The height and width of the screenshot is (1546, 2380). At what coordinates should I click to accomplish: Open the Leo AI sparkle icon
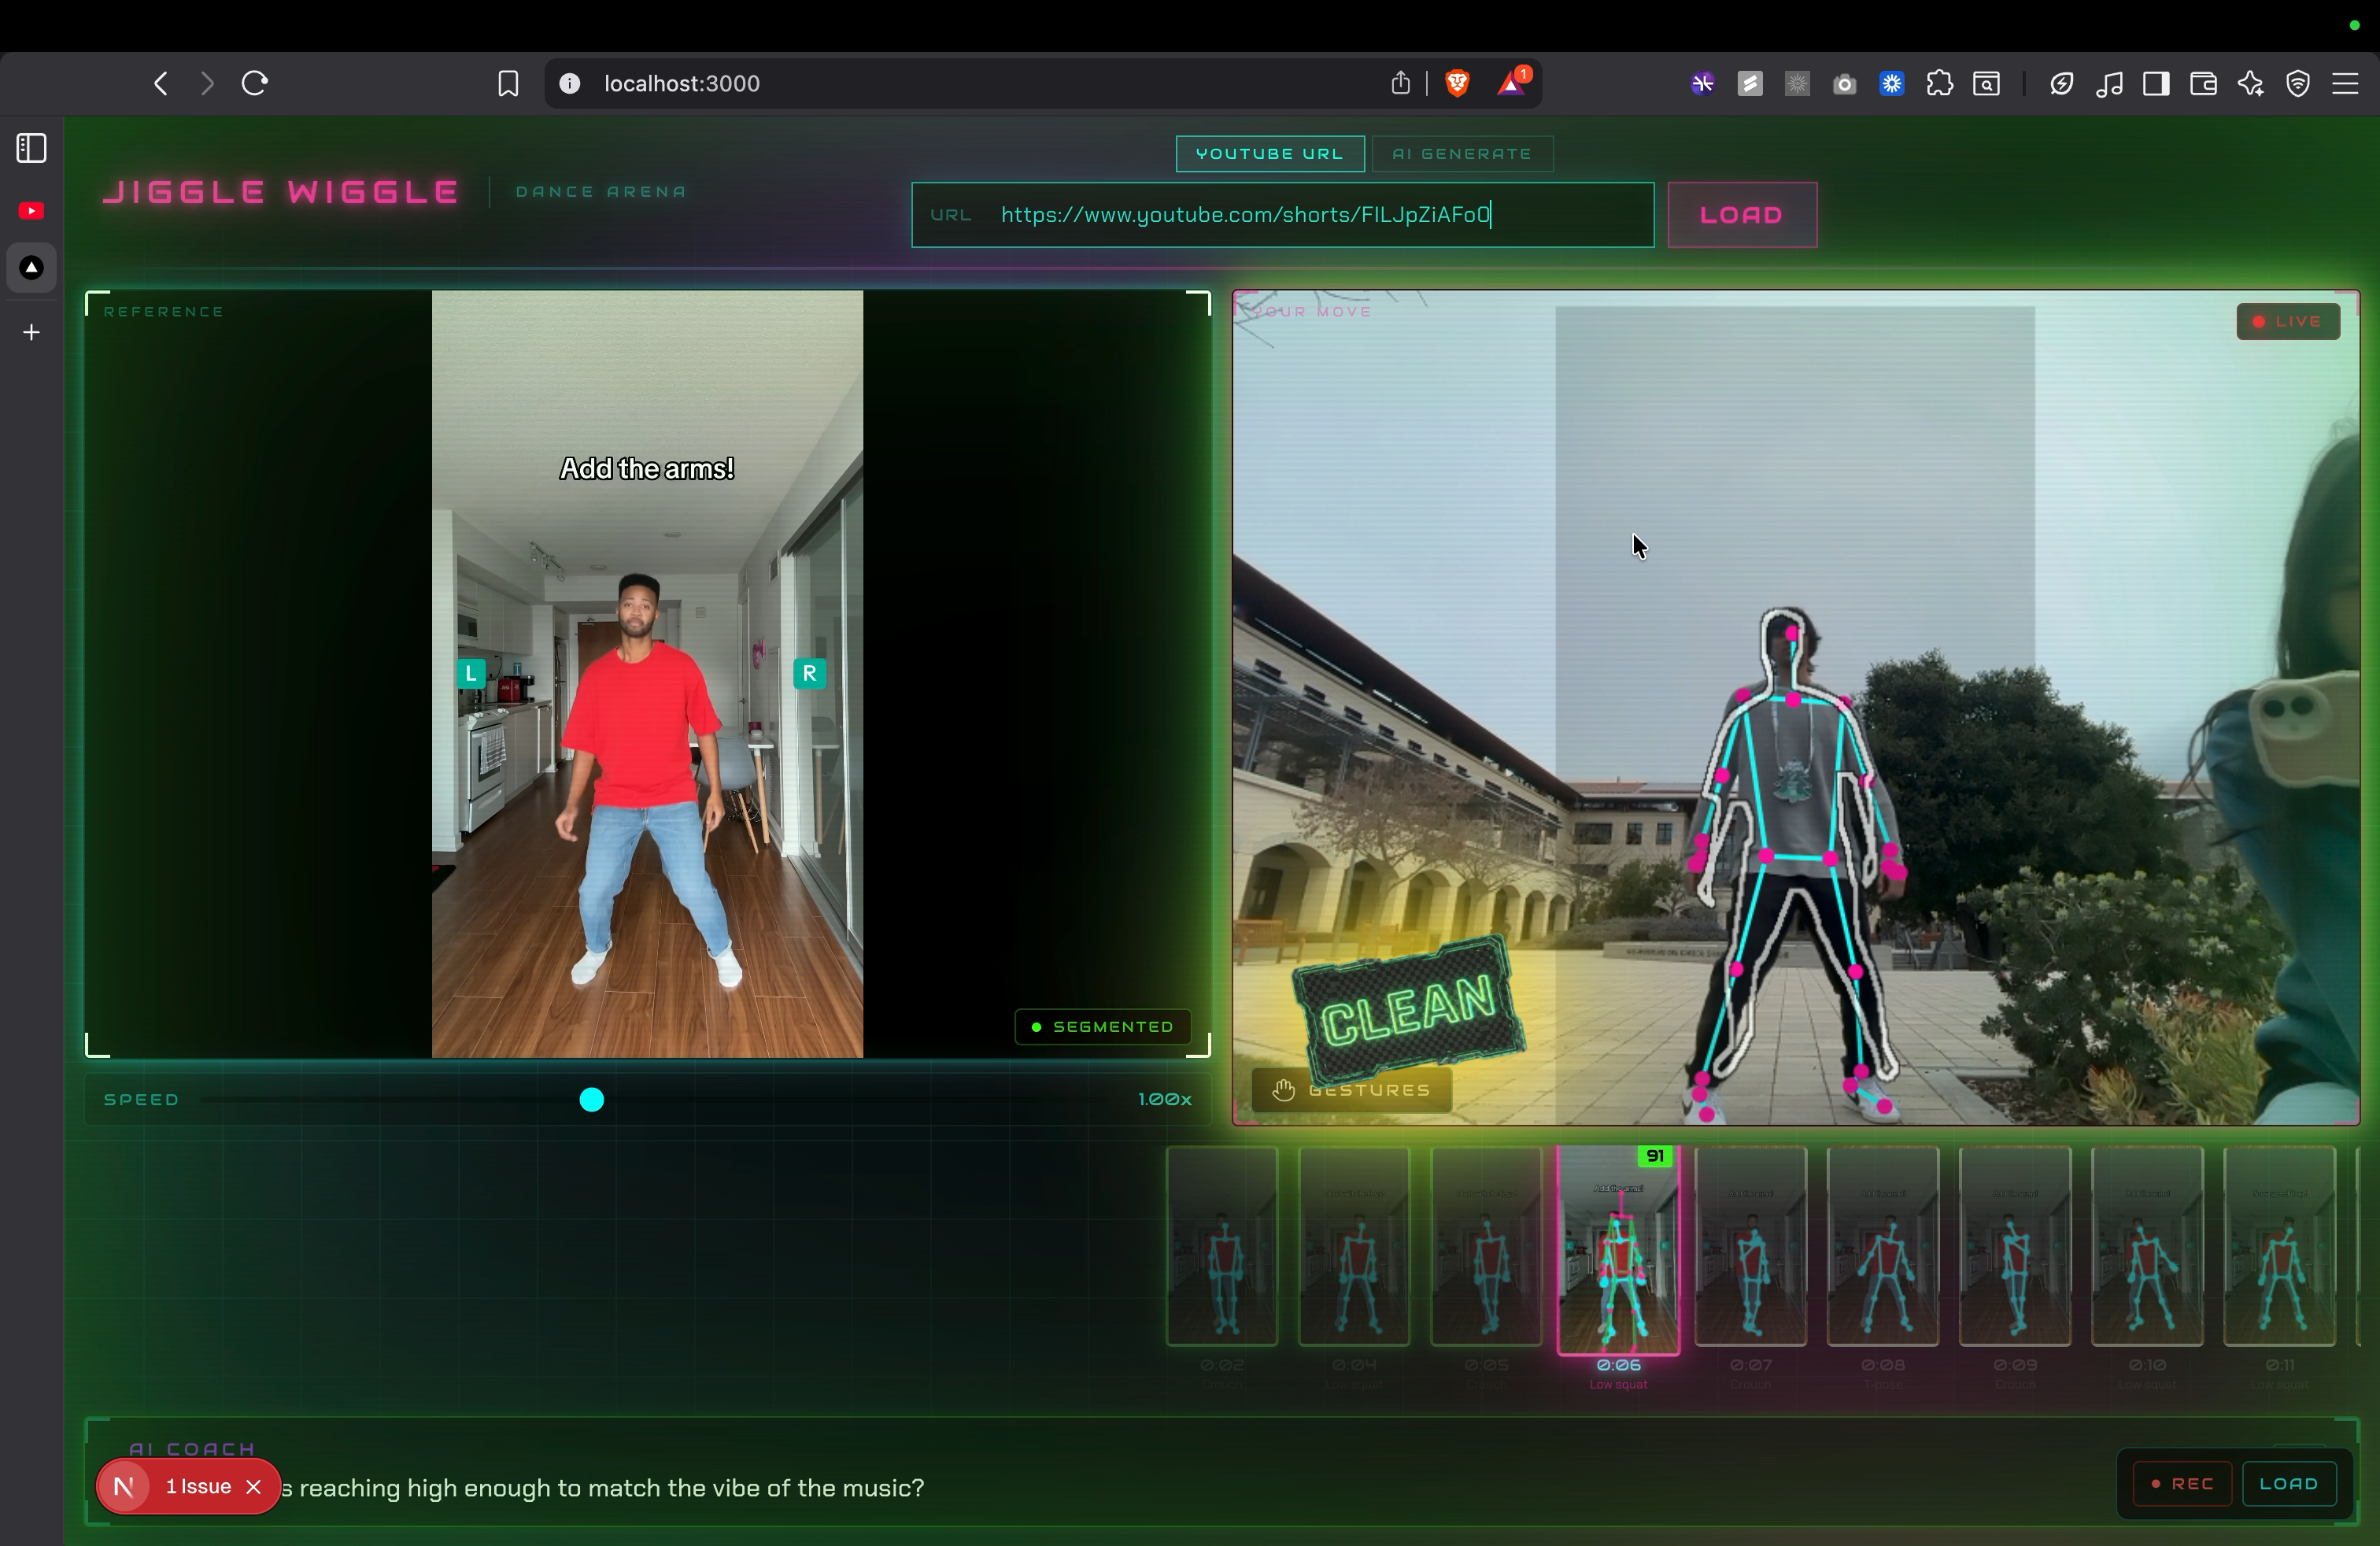click(2250, 84)
